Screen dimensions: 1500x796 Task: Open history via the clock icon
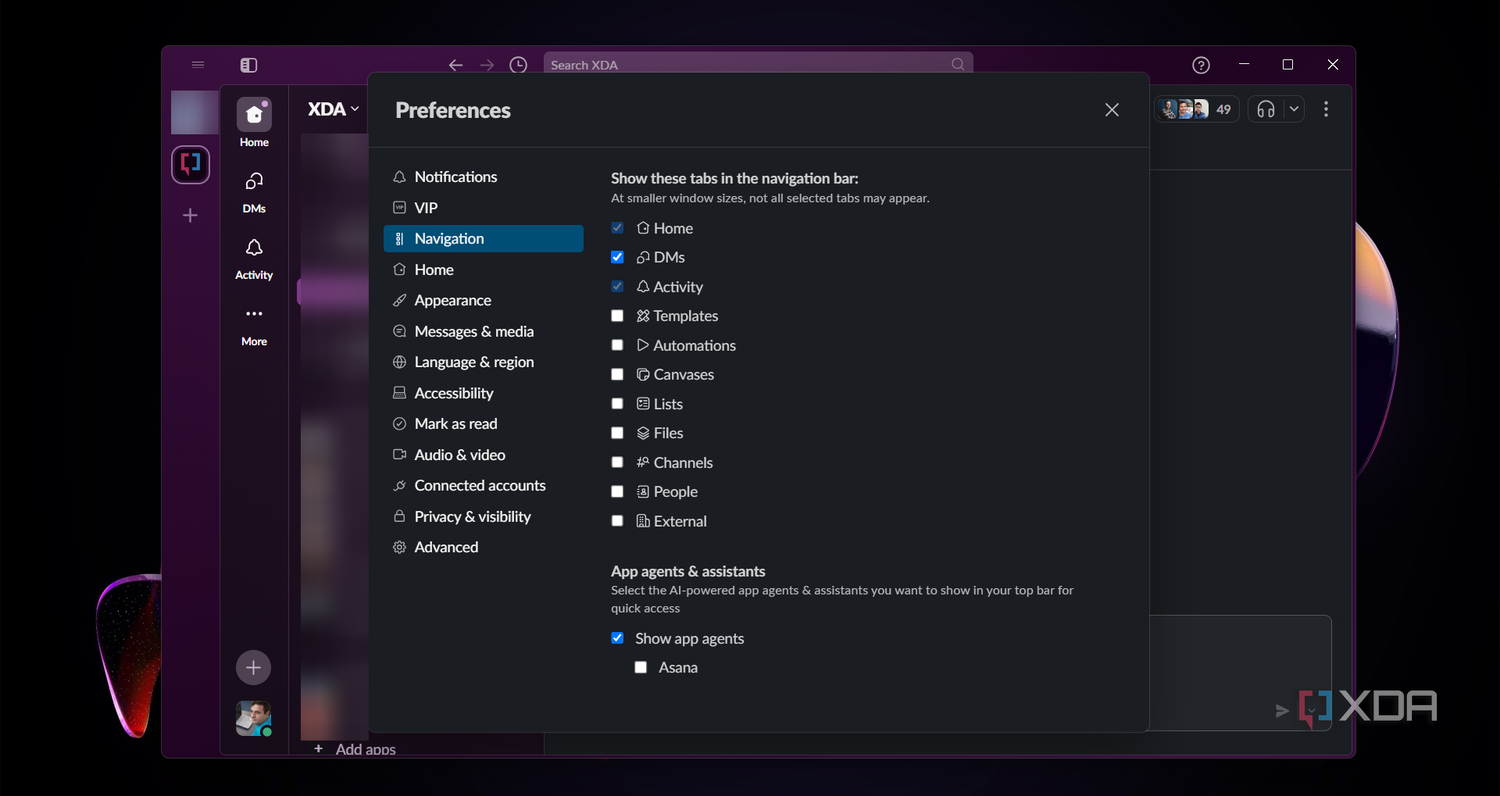(518, 65)
